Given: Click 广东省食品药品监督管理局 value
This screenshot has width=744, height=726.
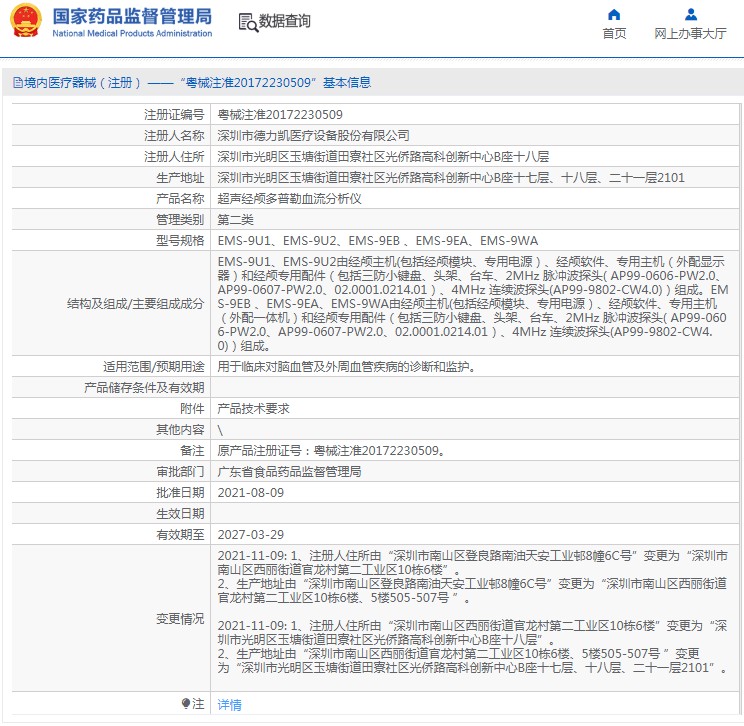Looking at the screenshot, I should (x=289, y=472).
